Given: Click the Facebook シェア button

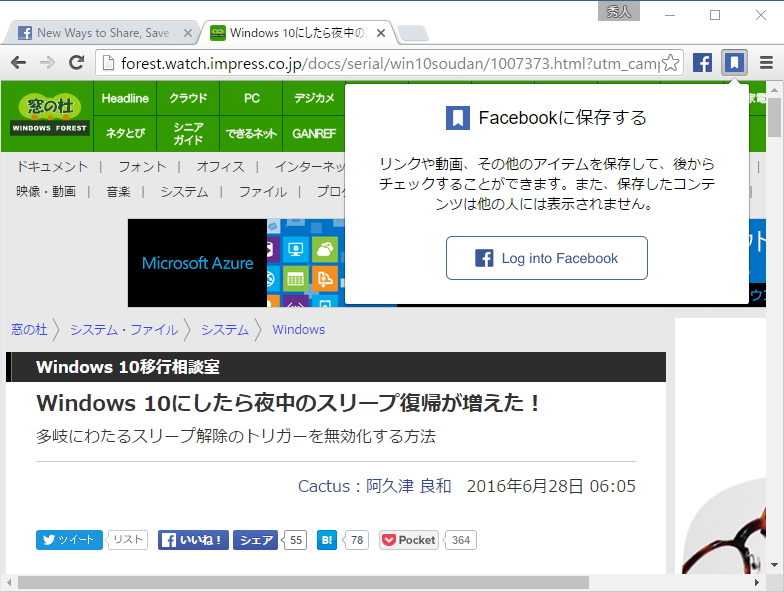Looking at the screenshot, I should click(x=255, y=540).
